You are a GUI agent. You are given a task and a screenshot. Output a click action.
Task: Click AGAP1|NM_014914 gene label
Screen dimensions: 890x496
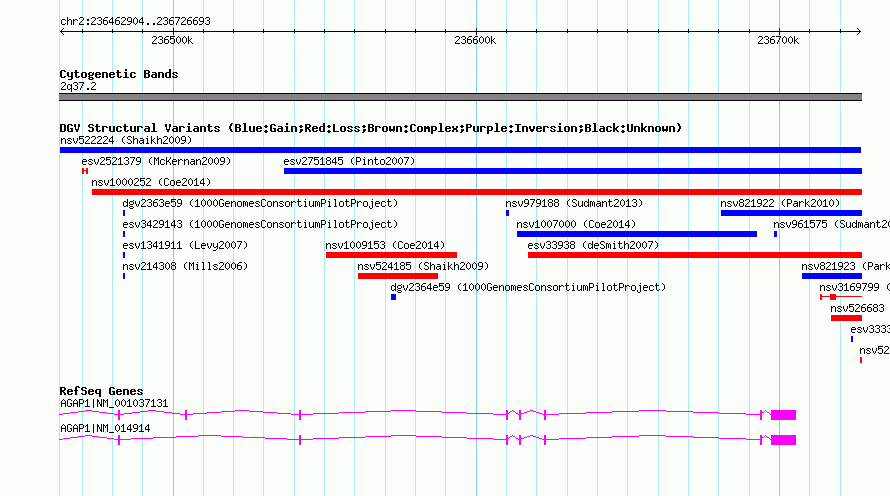click(105, 428)
